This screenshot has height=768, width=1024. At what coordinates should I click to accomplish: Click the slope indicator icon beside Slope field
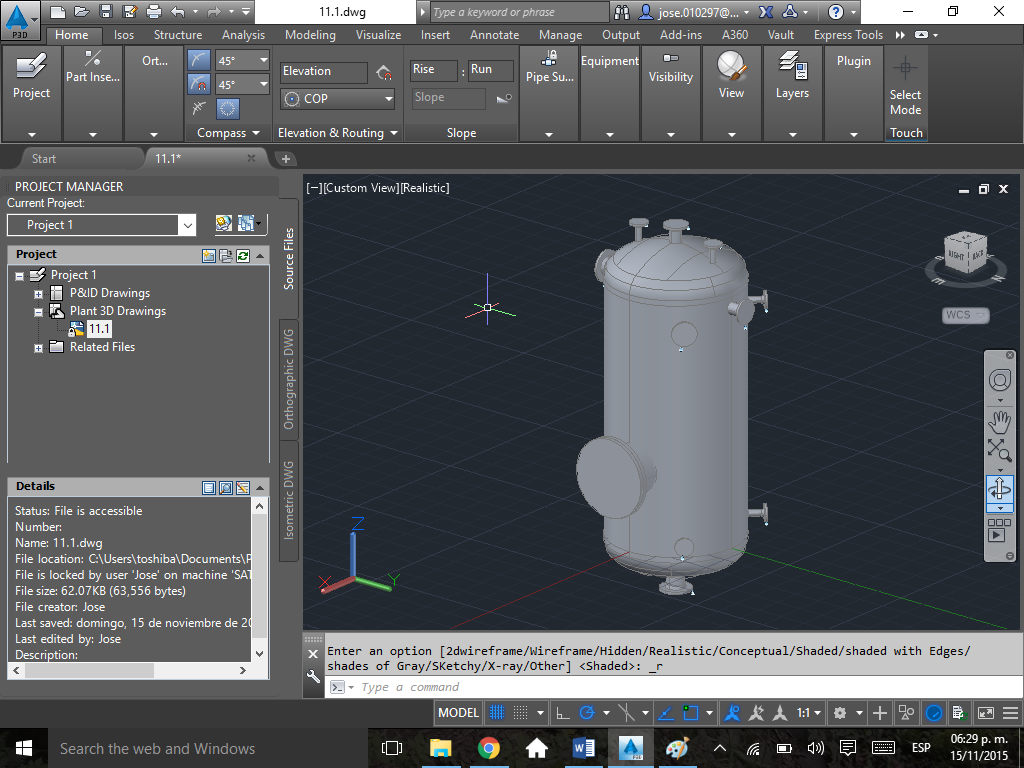tap(504, 98)
